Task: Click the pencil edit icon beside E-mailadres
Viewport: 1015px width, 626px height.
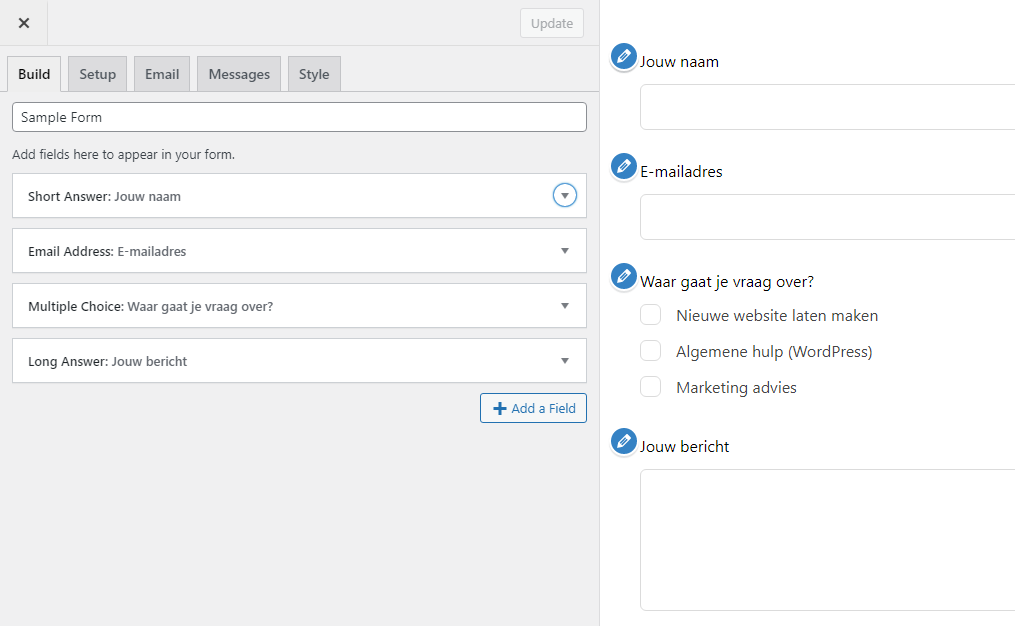Action: click(x=624, y=167)
